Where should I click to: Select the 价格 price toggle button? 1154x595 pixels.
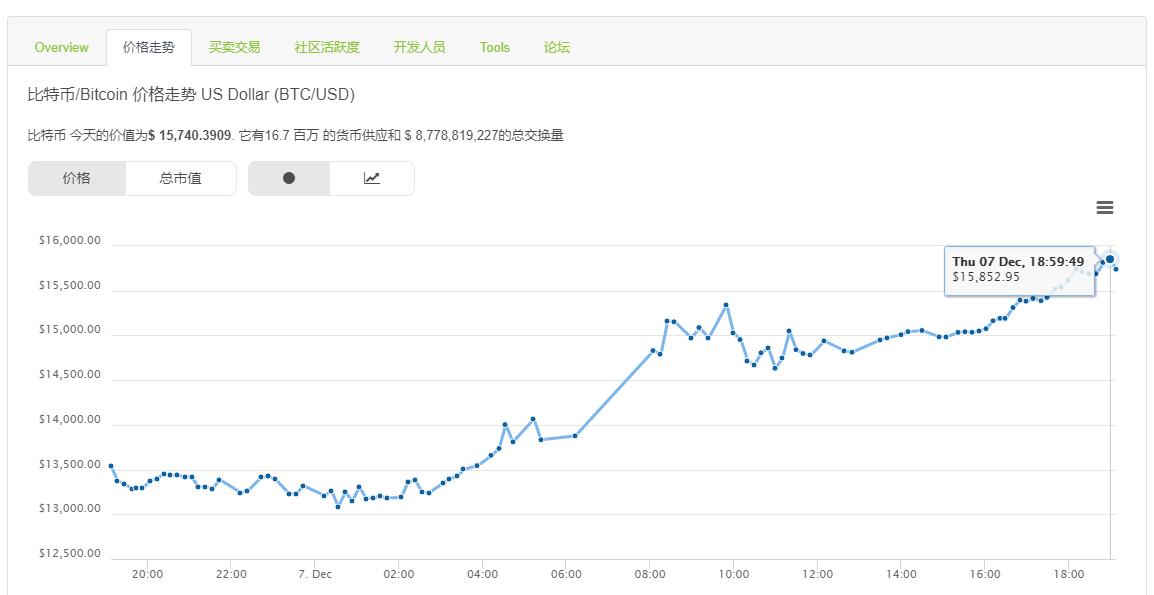point(77,178)
